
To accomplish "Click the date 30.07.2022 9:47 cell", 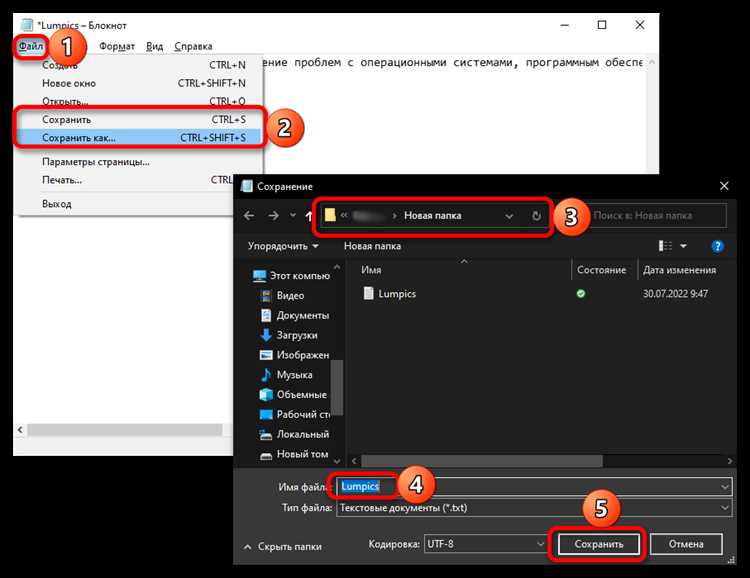I will 675,294.
